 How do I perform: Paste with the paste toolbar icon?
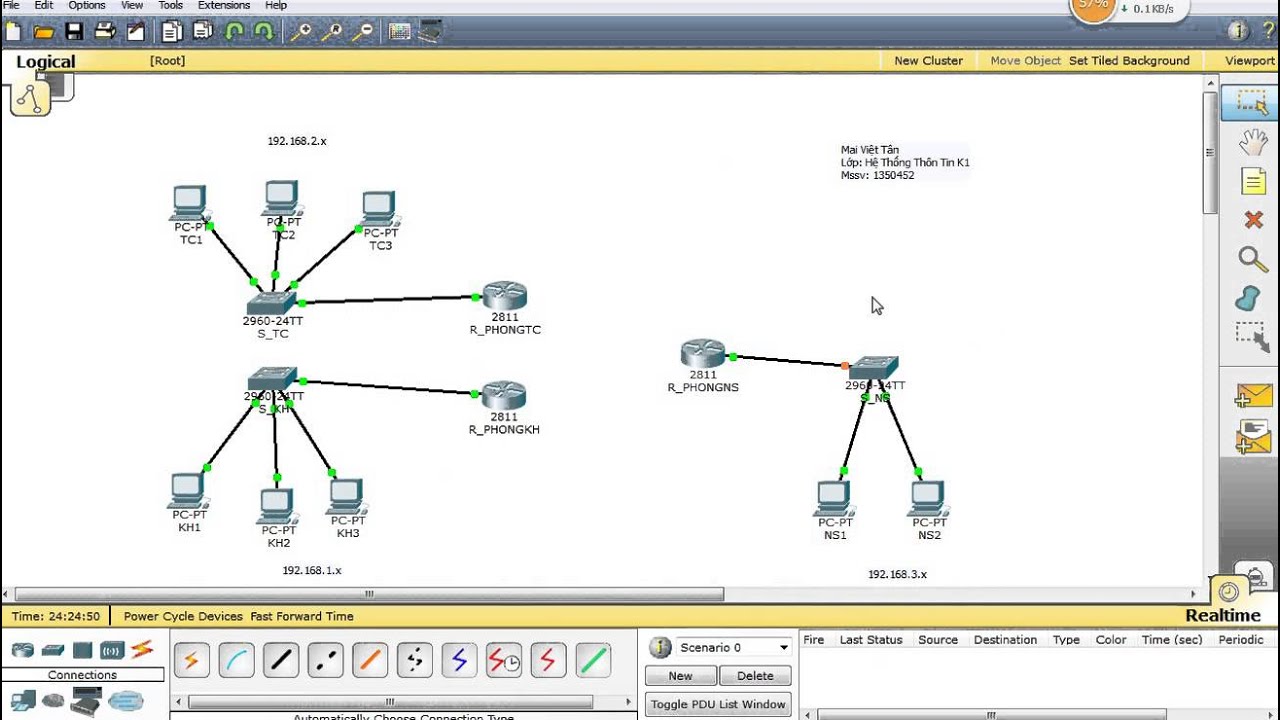click(x=203, y=32)
